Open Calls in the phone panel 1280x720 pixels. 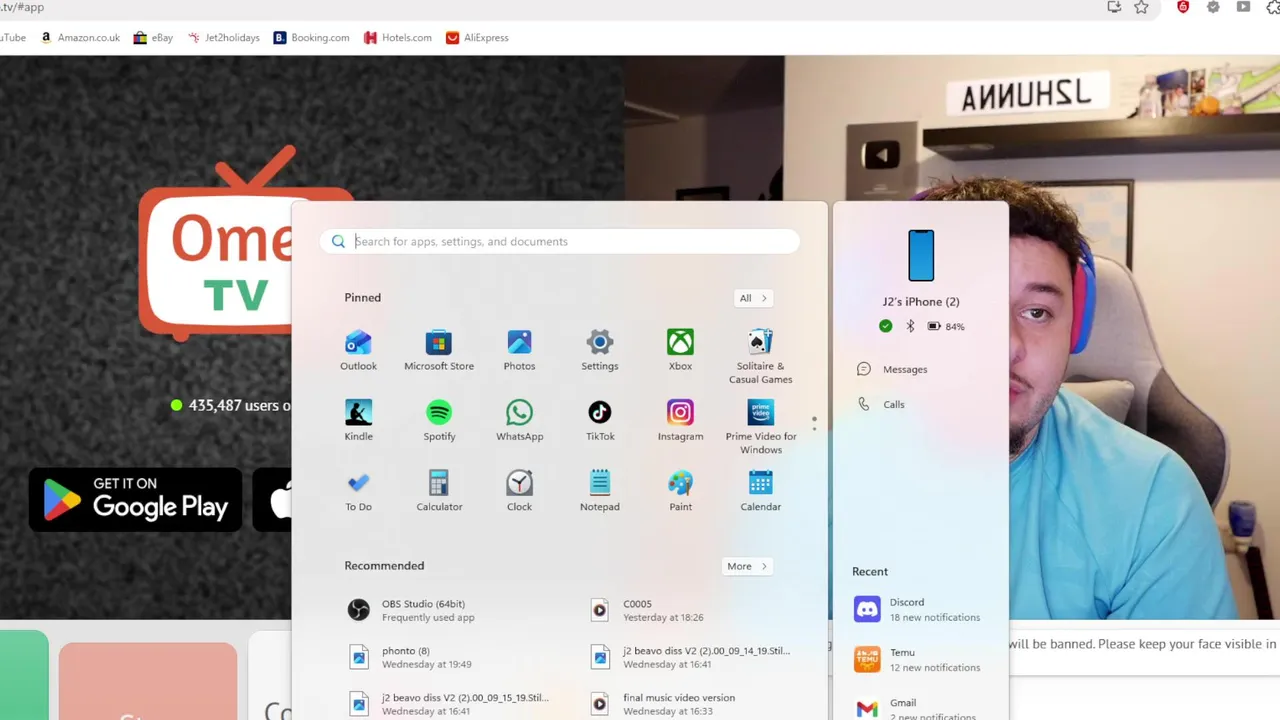tap(881, 404)
